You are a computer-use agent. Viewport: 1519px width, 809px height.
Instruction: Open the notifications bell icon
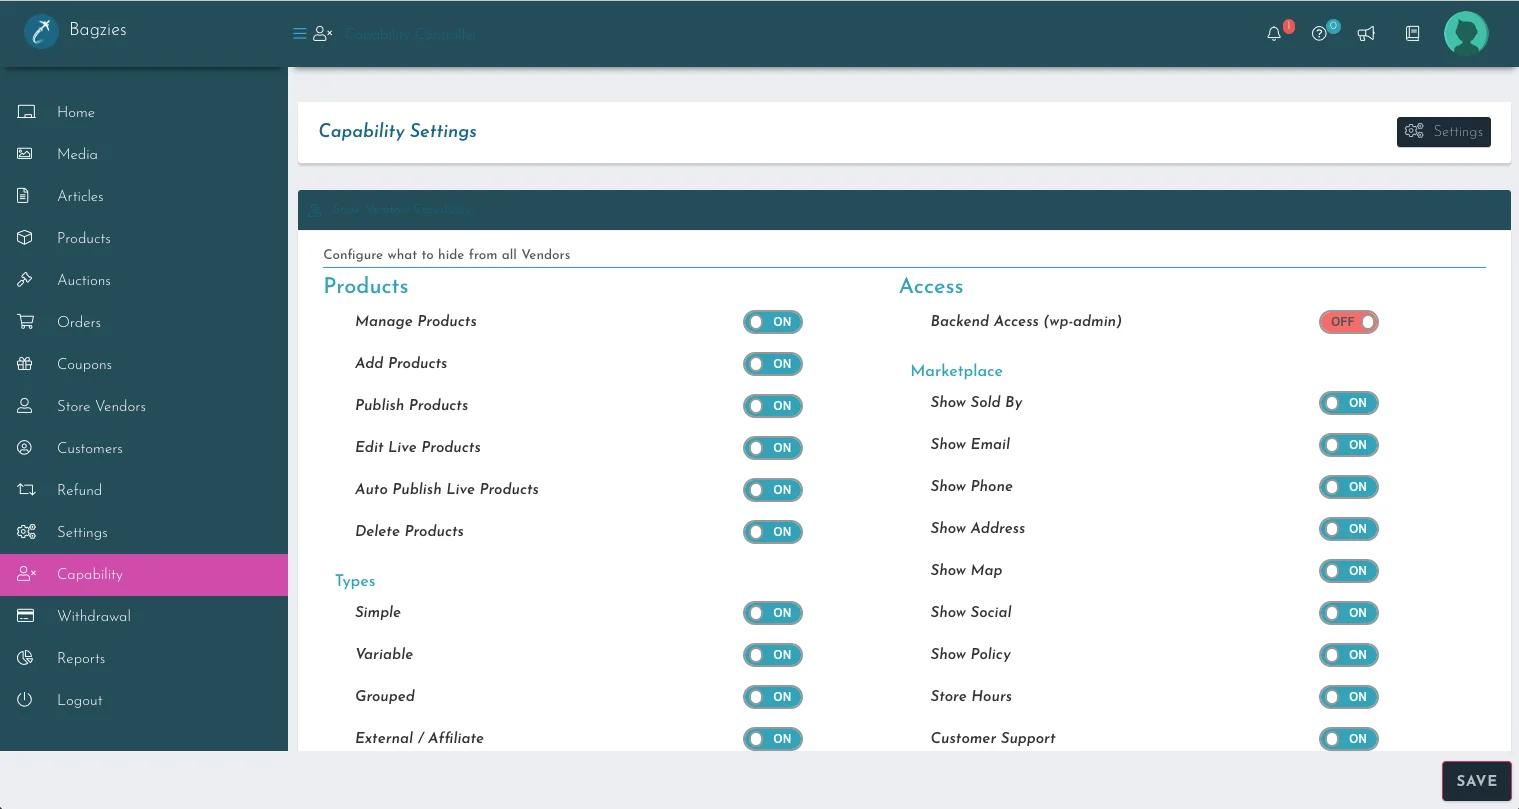[1274, 34]
